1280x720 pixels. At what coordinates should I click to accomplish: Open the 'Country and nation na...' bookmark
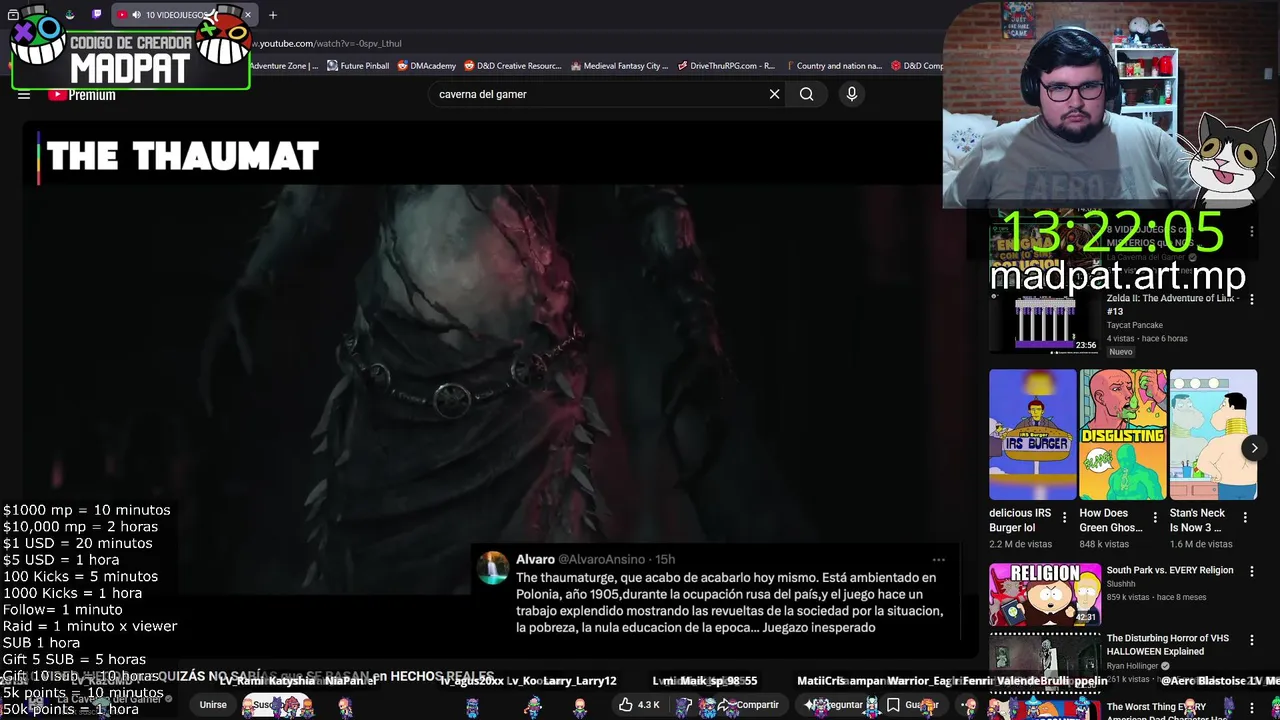833,66
